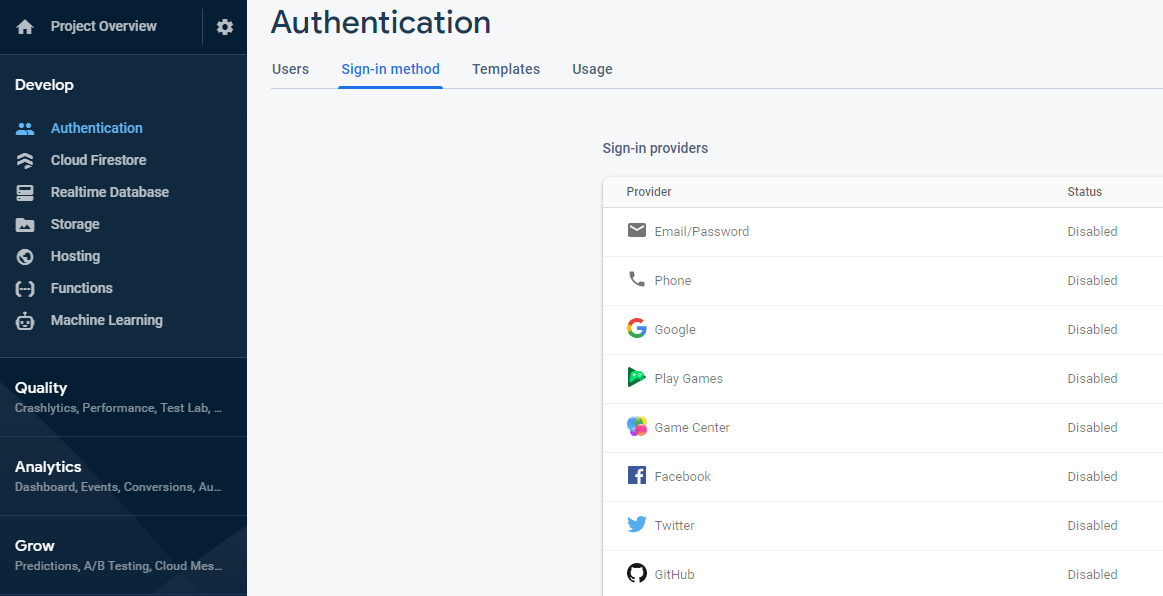Open the Users tab
1163x596 pixels.
(x=290, y=69)
